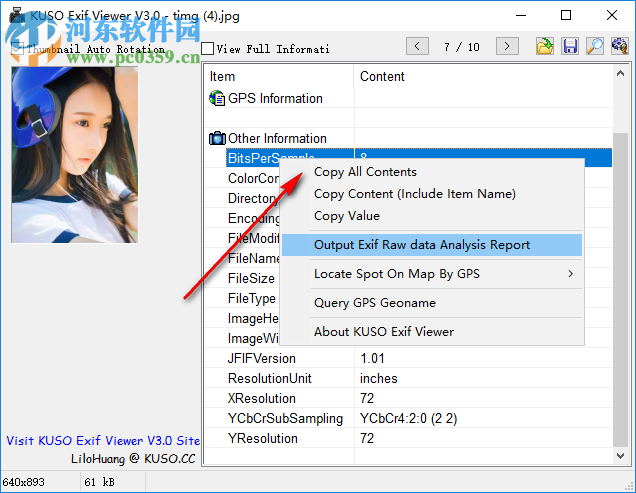
Task: Go to previous image arrow button
Action: (417, 46)
